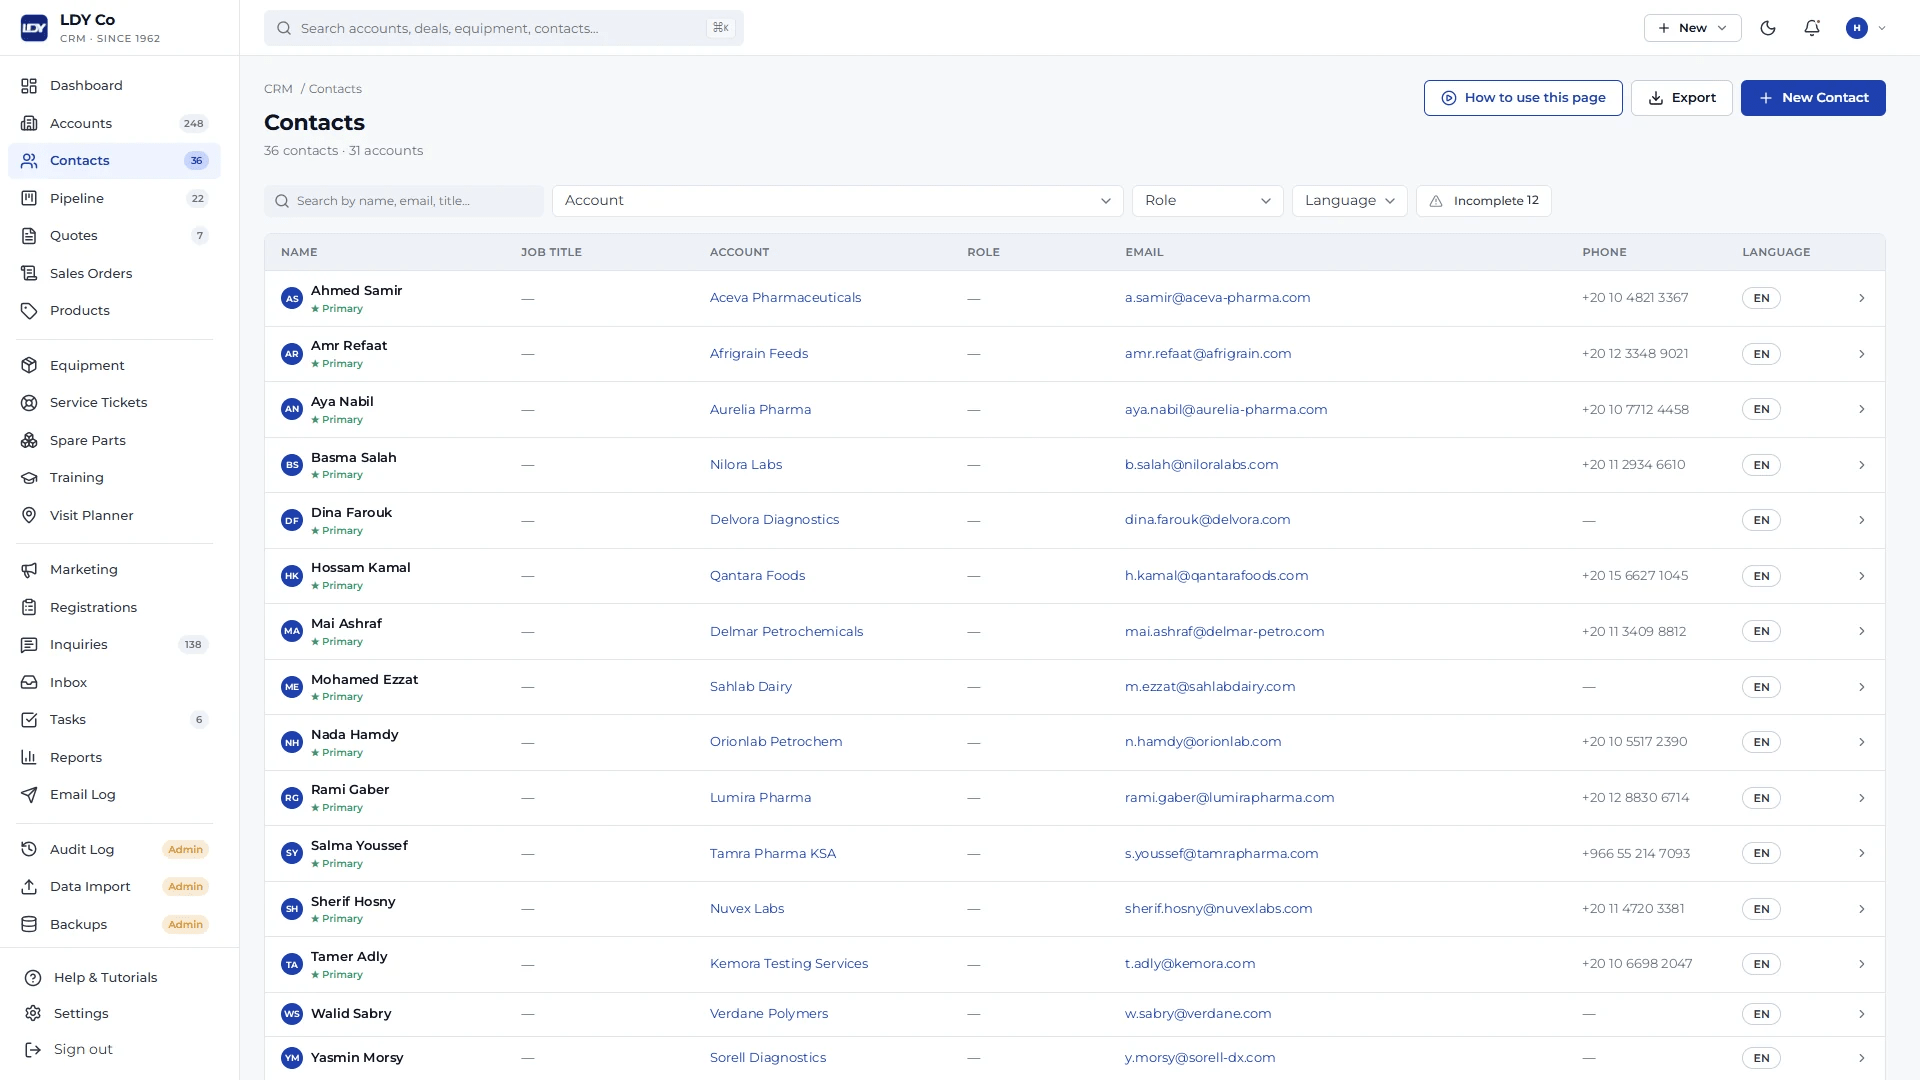Click Quotes document icon
1920x1080 pixels.
coord(29,236)
